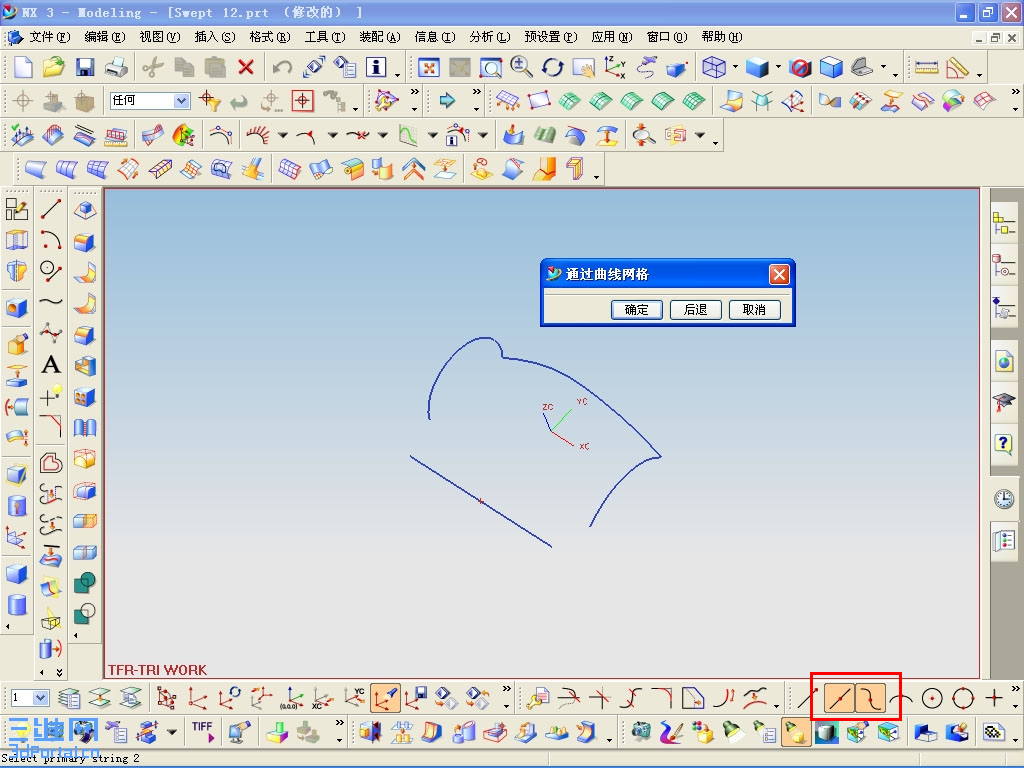Expand the snap toolbar overflow chevron at right
This screenshot has height=768, width=1024.
click(x=1015, y=689)
